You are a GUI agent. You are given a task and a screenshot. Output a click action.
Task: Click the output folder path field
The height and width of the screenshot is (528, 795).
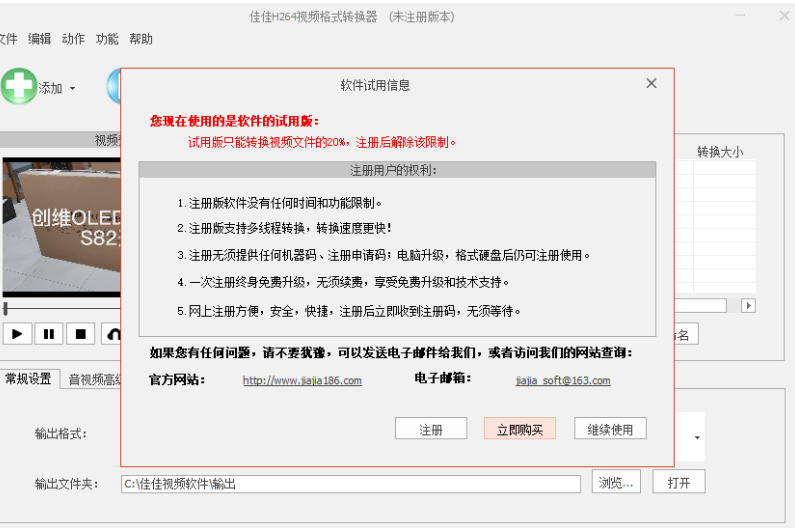click(351, 484)
